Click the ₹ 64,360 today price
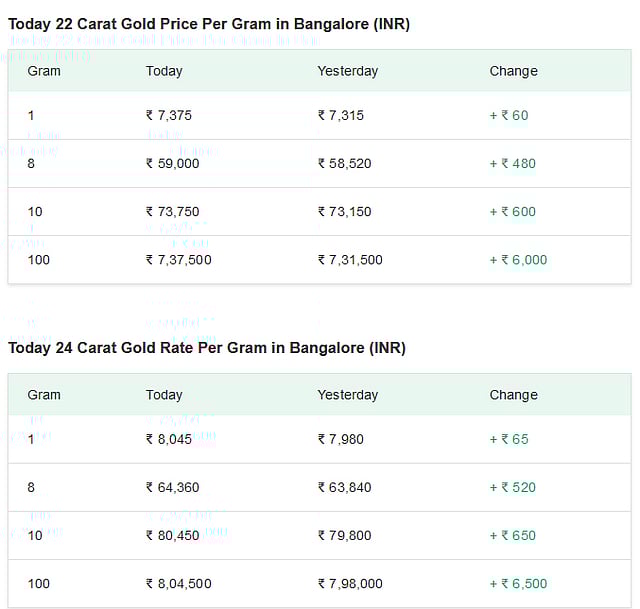640x609 pixels. point(173,487)
